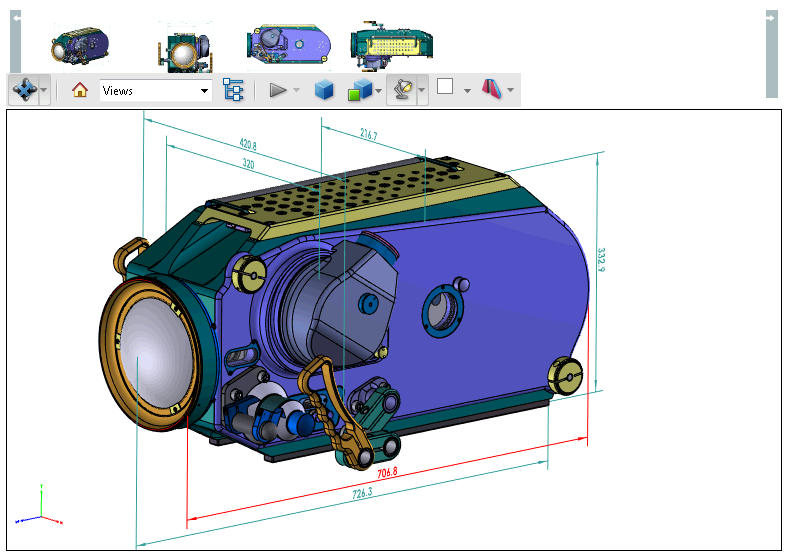Toggle the lighting lamp button
The width and height of the screenshot is (789, 555).
click(402, 90)
